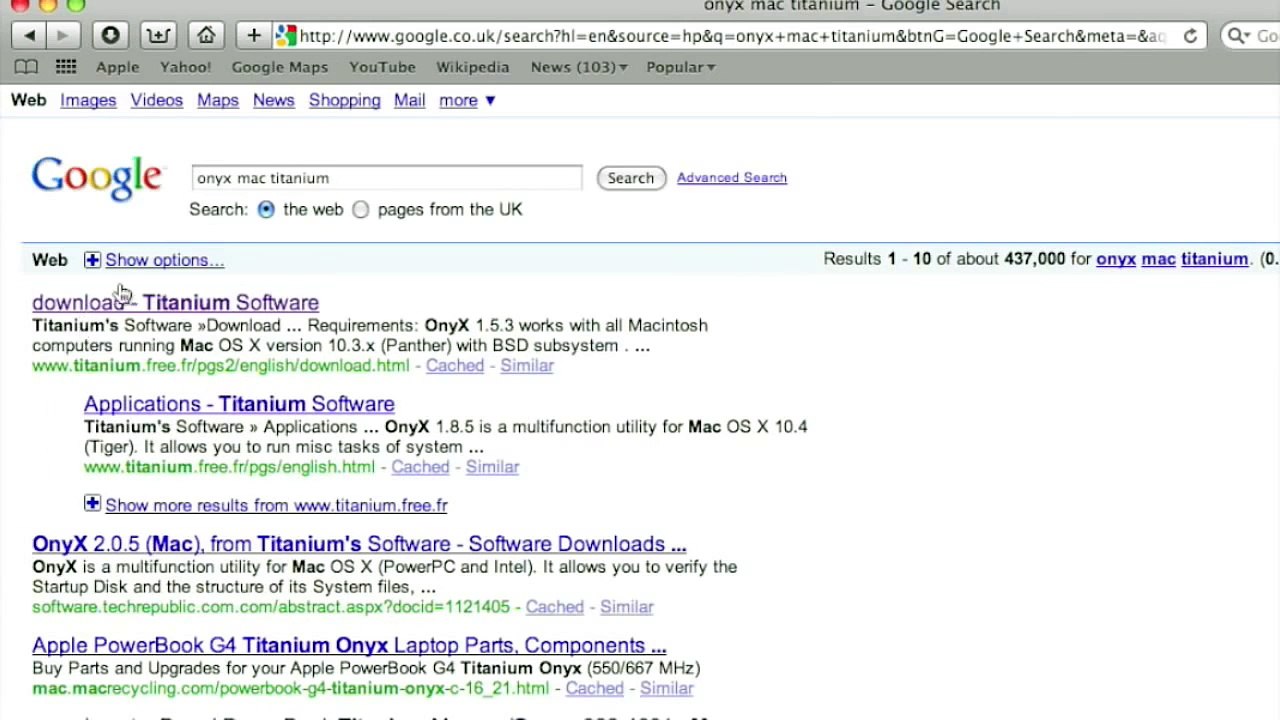The width and height of the screenshot is (1280, 720).
Task: Open Similar link for the techrepublic.com result
Action: [x=627, y=607]
